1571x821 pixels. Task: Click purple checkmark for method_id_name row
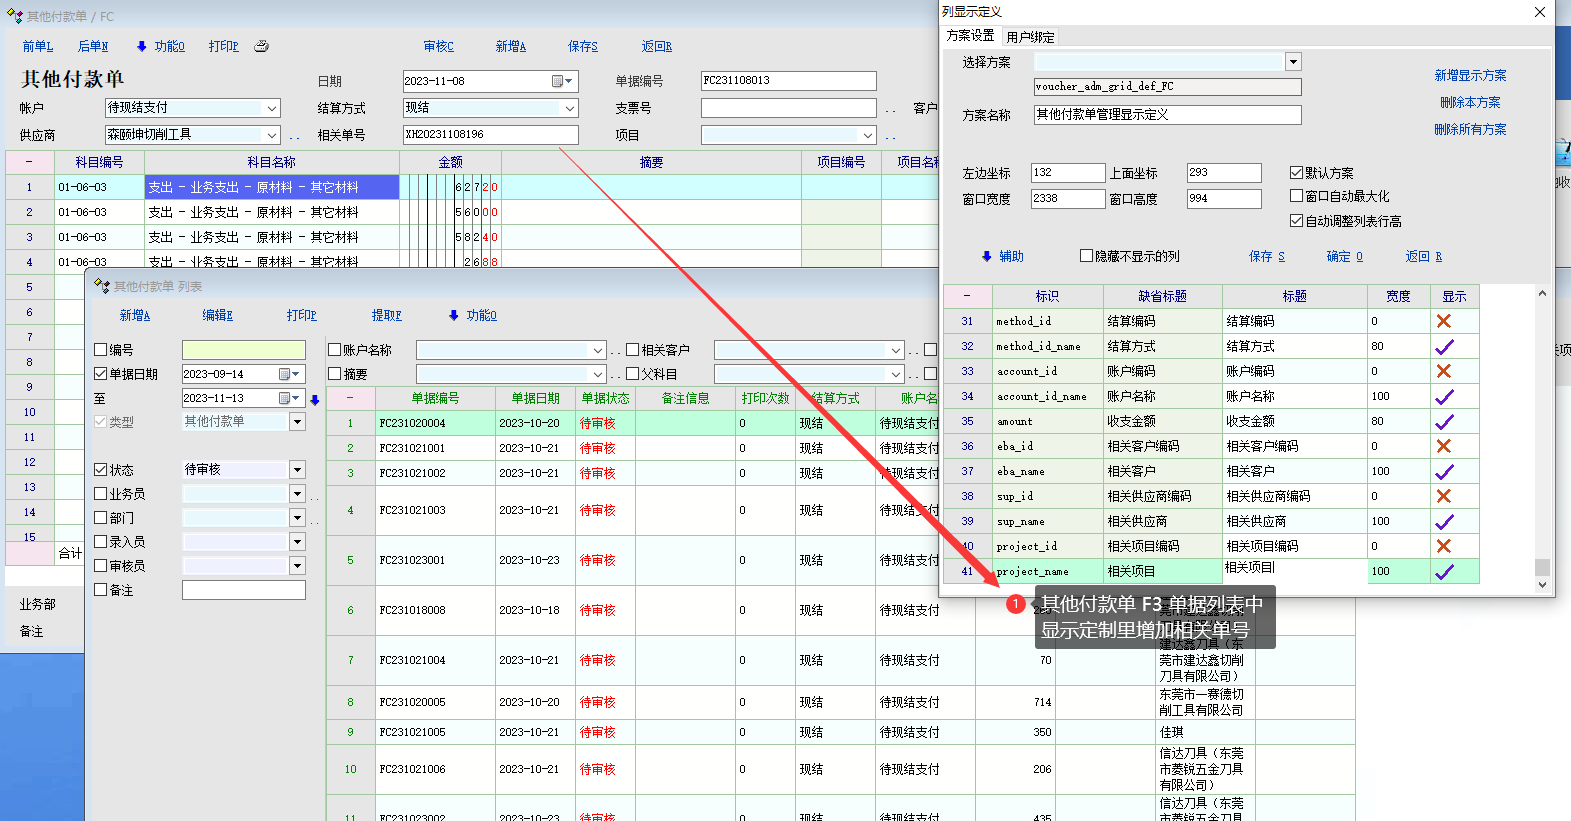1443,347
